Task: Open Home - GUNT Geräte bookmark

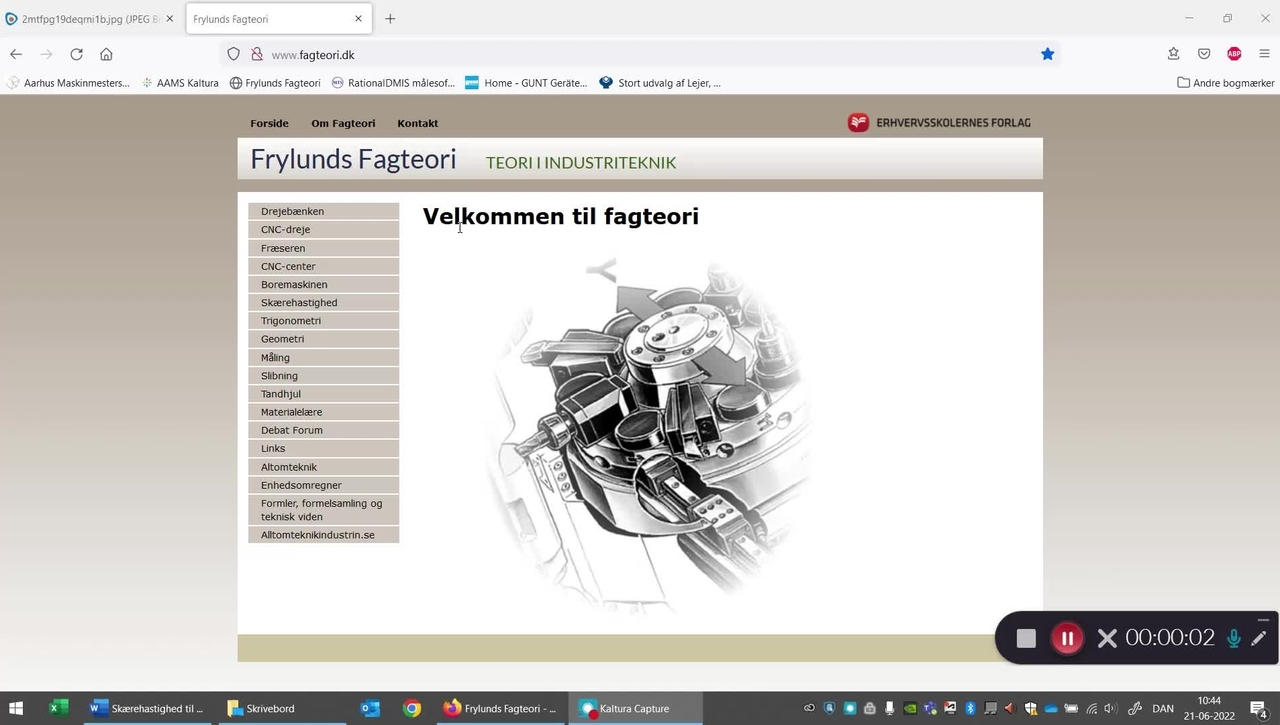Action: tap(527, 83)
